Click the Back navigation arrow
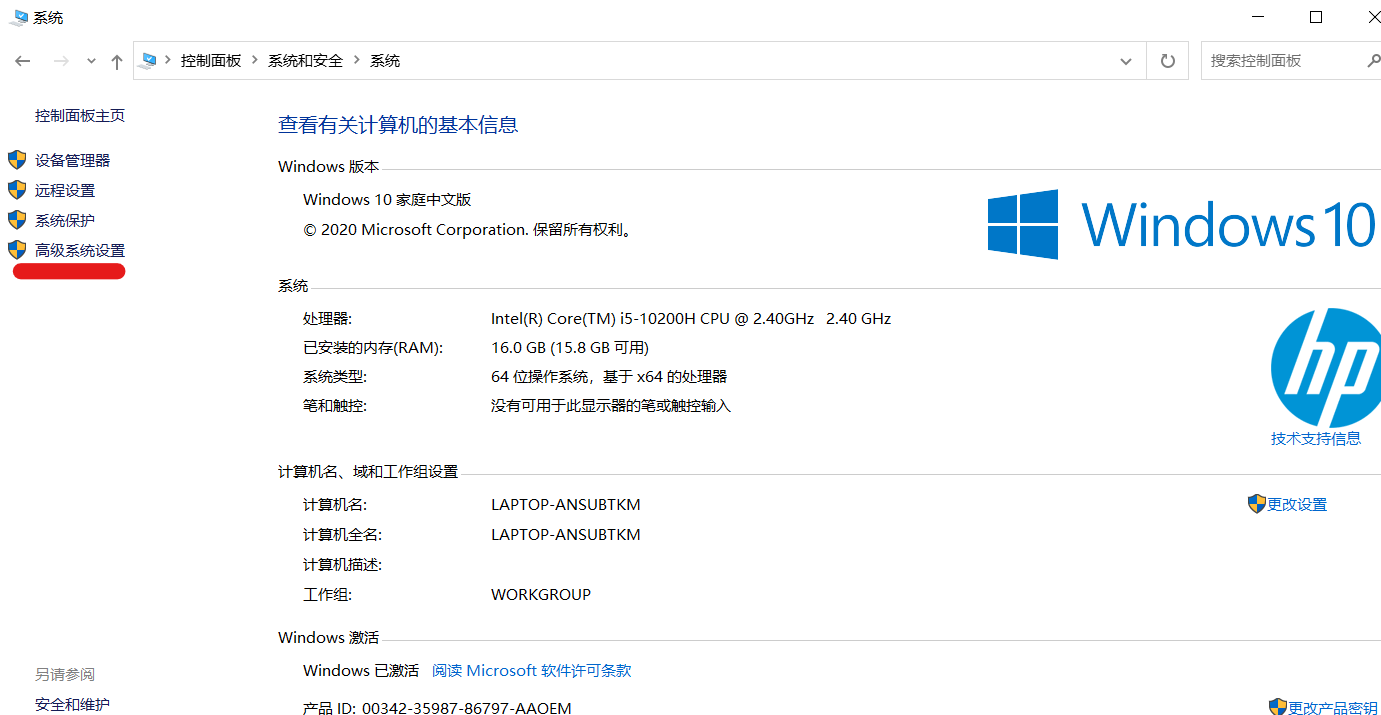Image resolution: width=1381 pixels, height=715 pixels. coord(23,62)
